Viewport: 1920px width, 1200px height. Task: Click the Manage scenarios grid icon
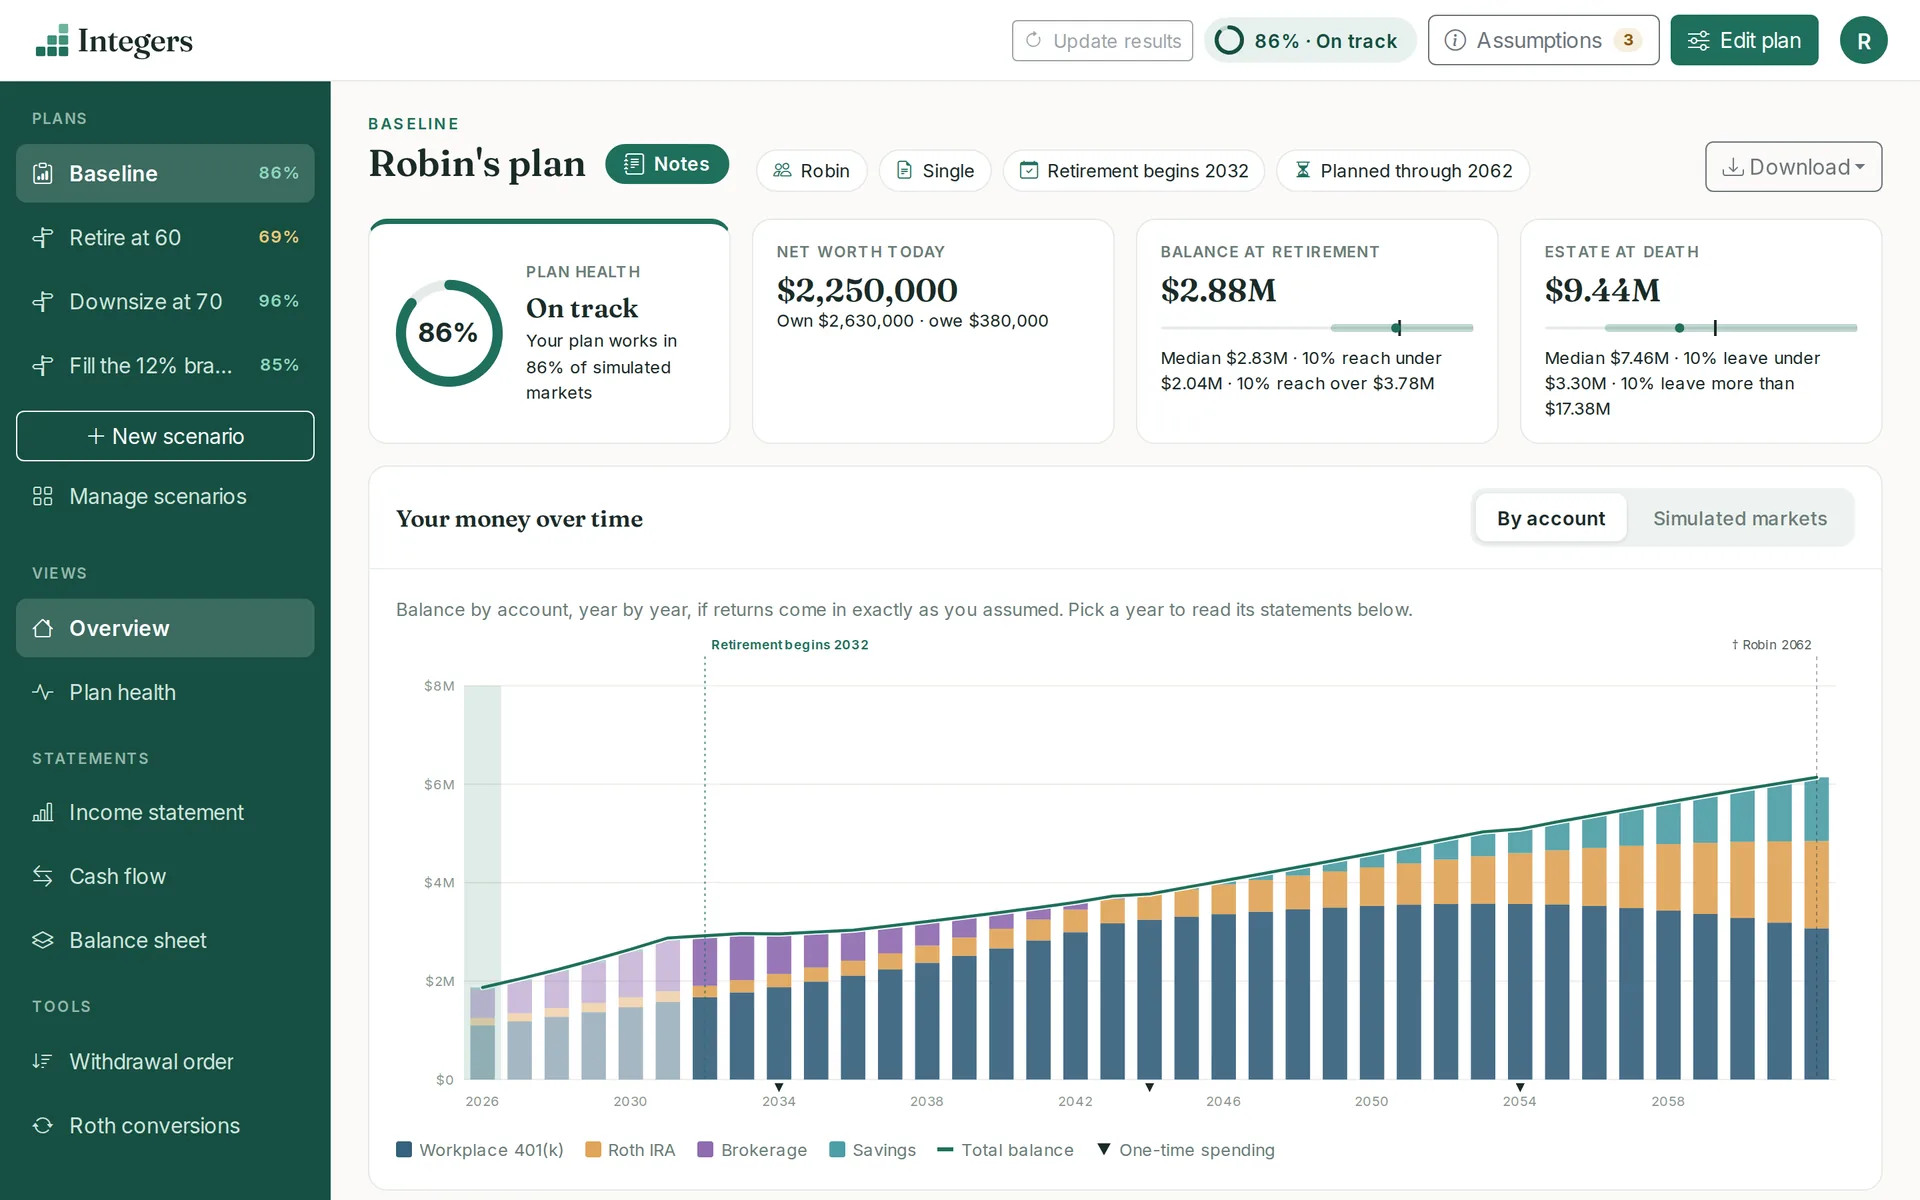[x=43, y=496]
